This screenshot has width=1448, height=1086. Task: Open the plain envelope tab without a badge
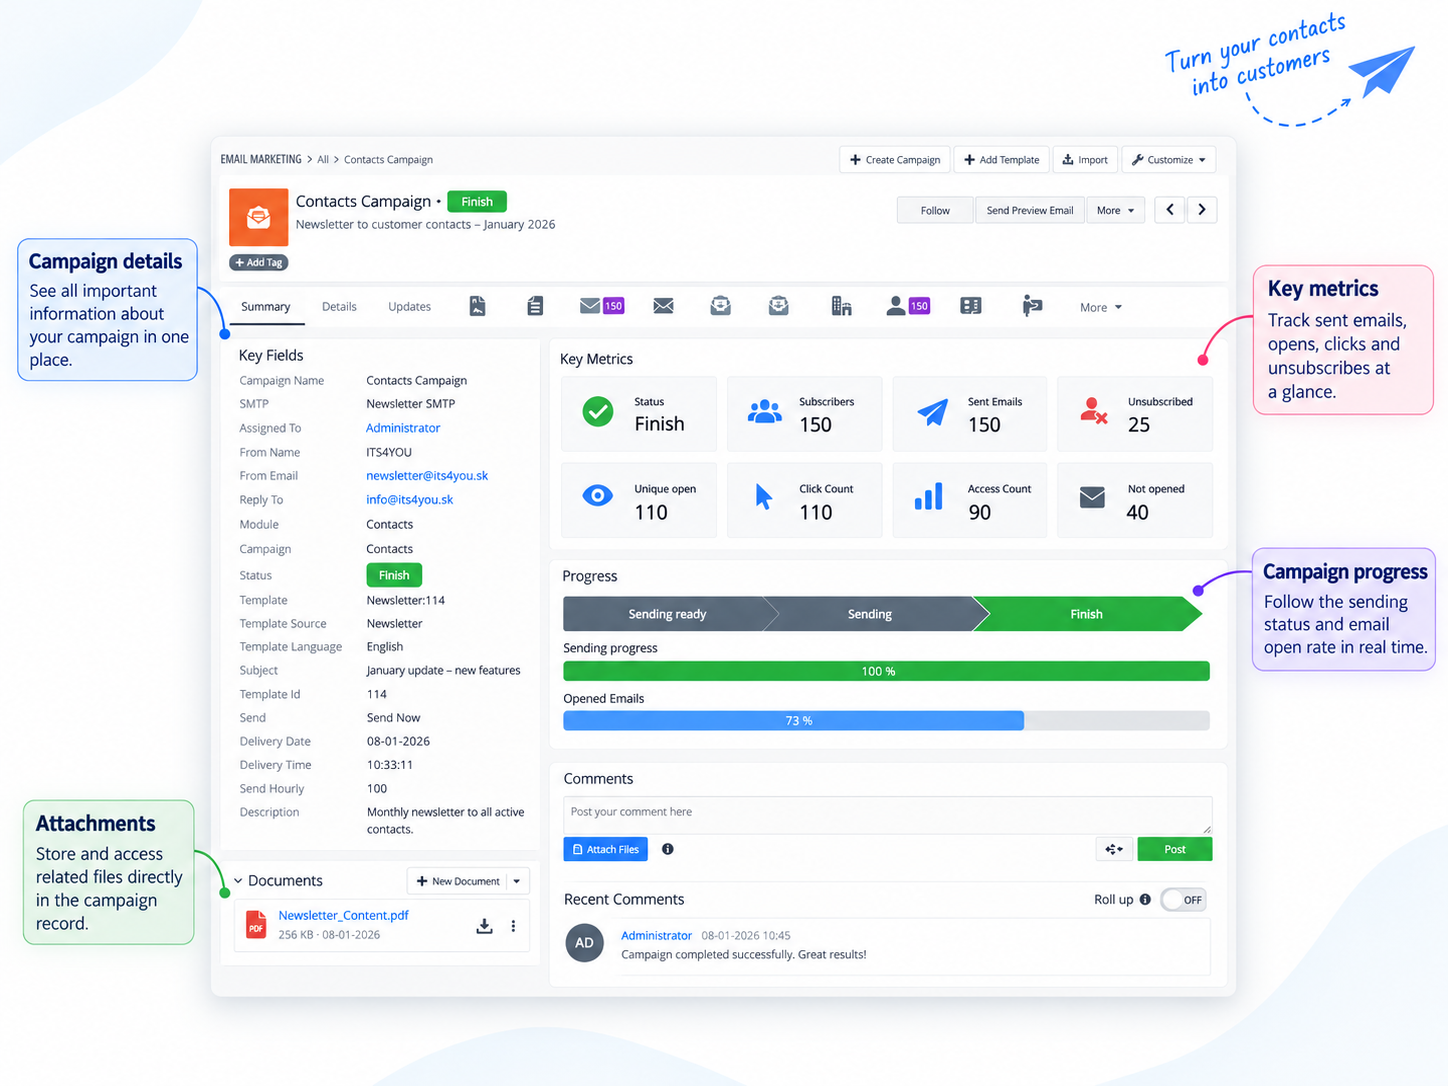point(663,306)
